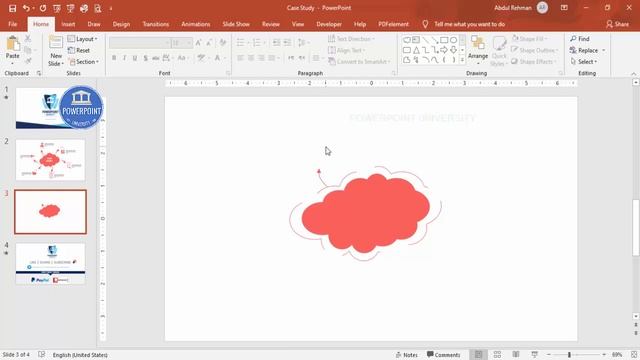Click Shape Outline button

click(535, 50)
